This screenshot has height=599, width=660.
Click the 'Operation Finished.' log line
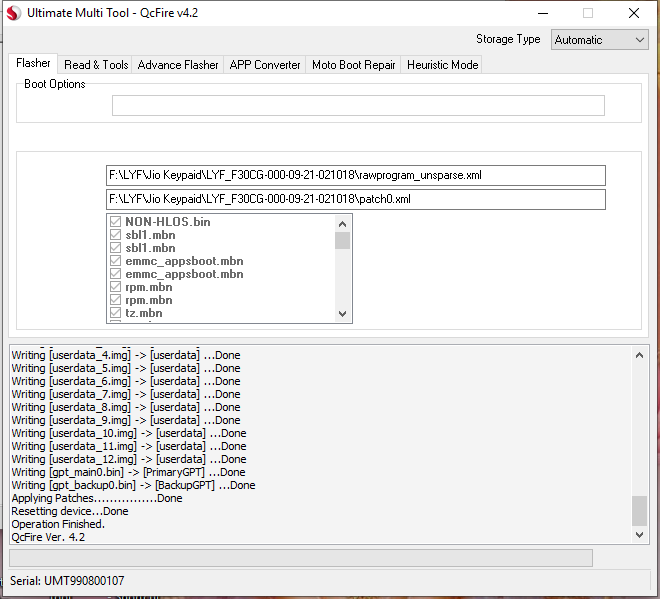[x=58, y=524]
